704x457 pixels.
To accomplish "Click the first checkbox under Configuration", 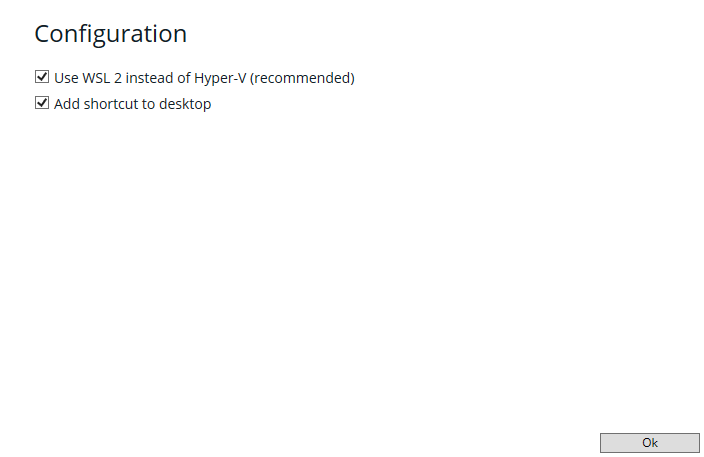I will (42, 77).
